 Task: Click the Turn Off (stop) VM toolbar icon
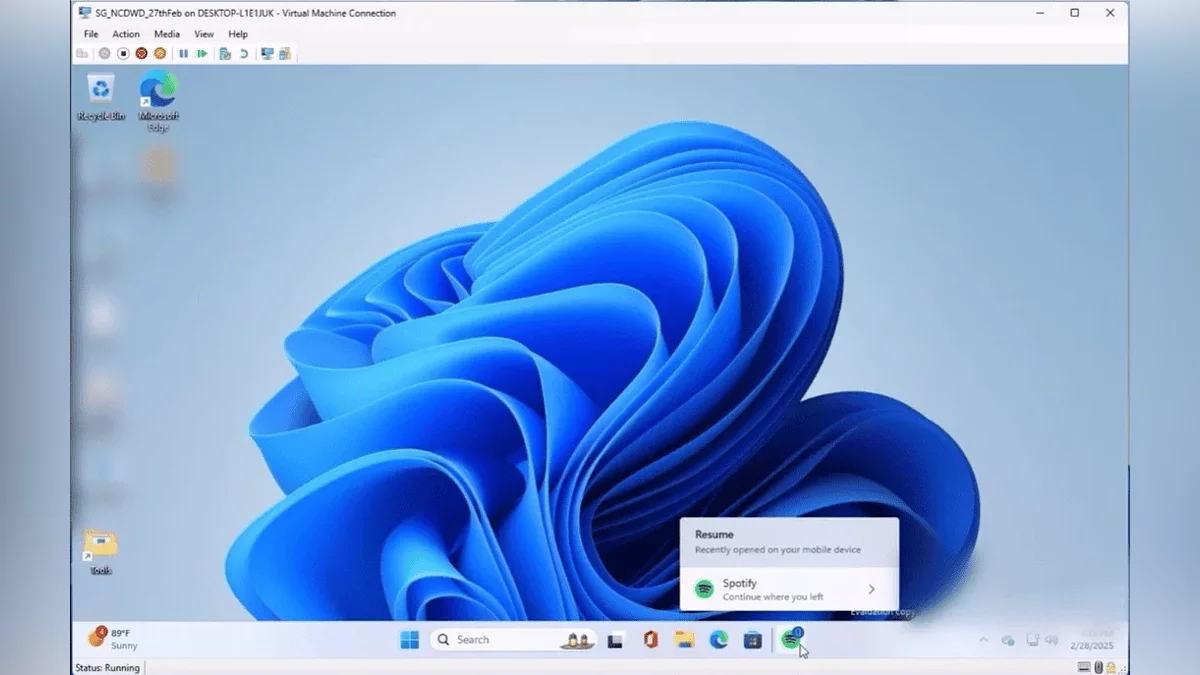click(123, 54)
